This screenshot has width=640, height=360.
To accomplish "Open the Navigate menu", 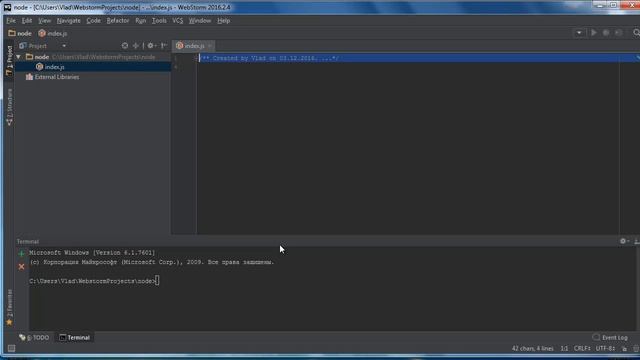I will (69, 20).
